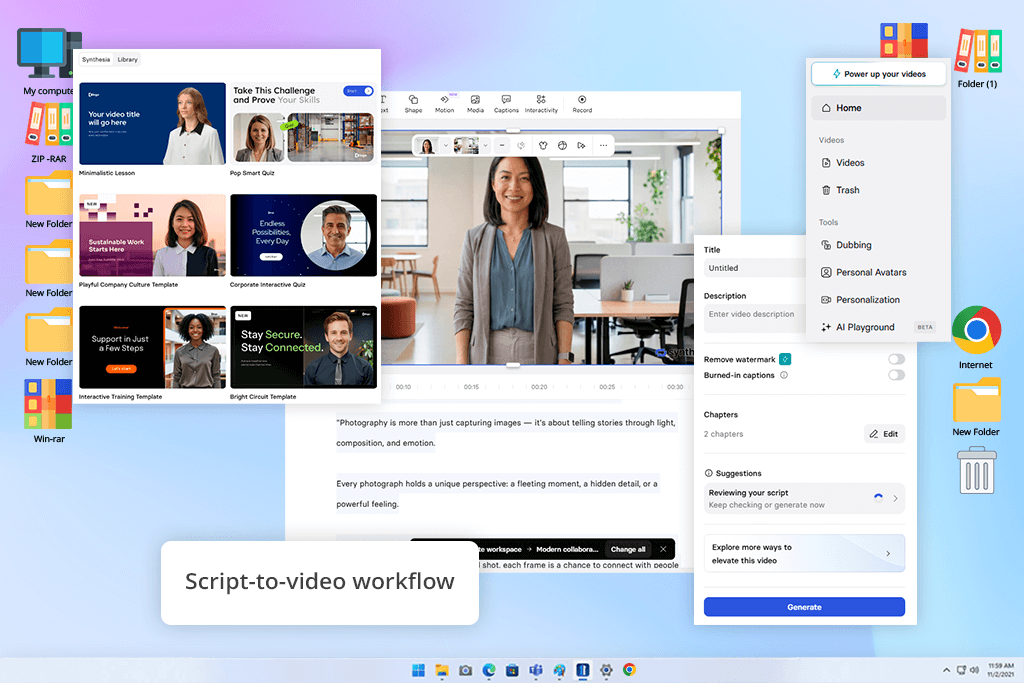This screenshot has height=683, width=1024.
Task: Expand the avatar selector dropdown arrow
Action: point(445,146)
